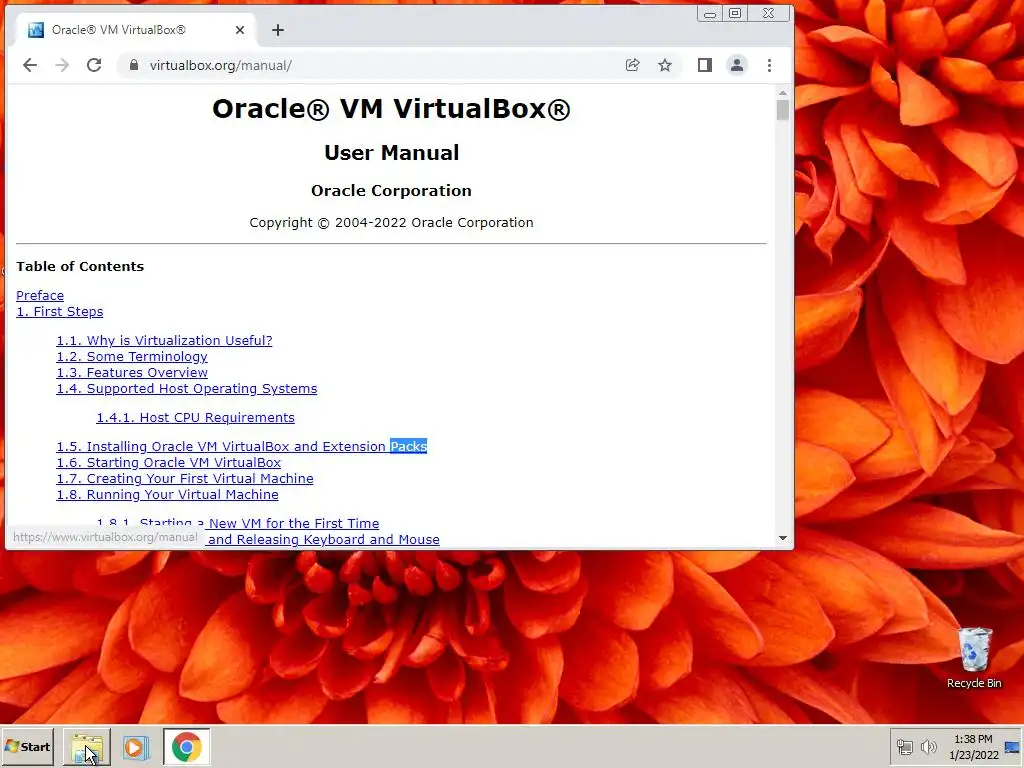The image size is (1024, 768).
Task: Click the Show desktop tray button
Action: click(x=1012, y=747)
